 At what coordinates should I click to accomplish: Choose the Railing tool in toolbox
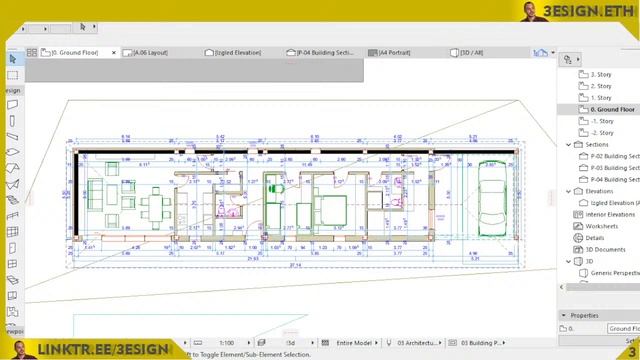pyautogui.click(x=13, y=216)
